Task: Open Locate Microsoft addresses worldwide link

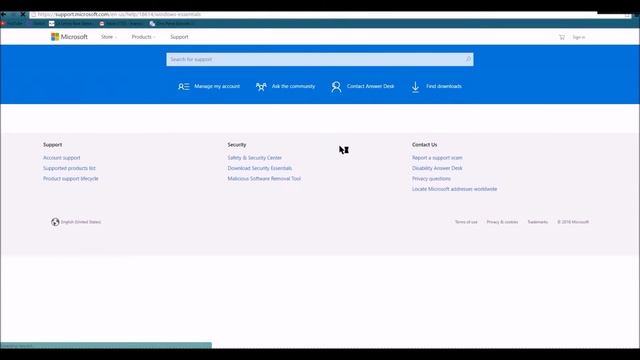Action: pyautogui.click(x=454, y=189)
